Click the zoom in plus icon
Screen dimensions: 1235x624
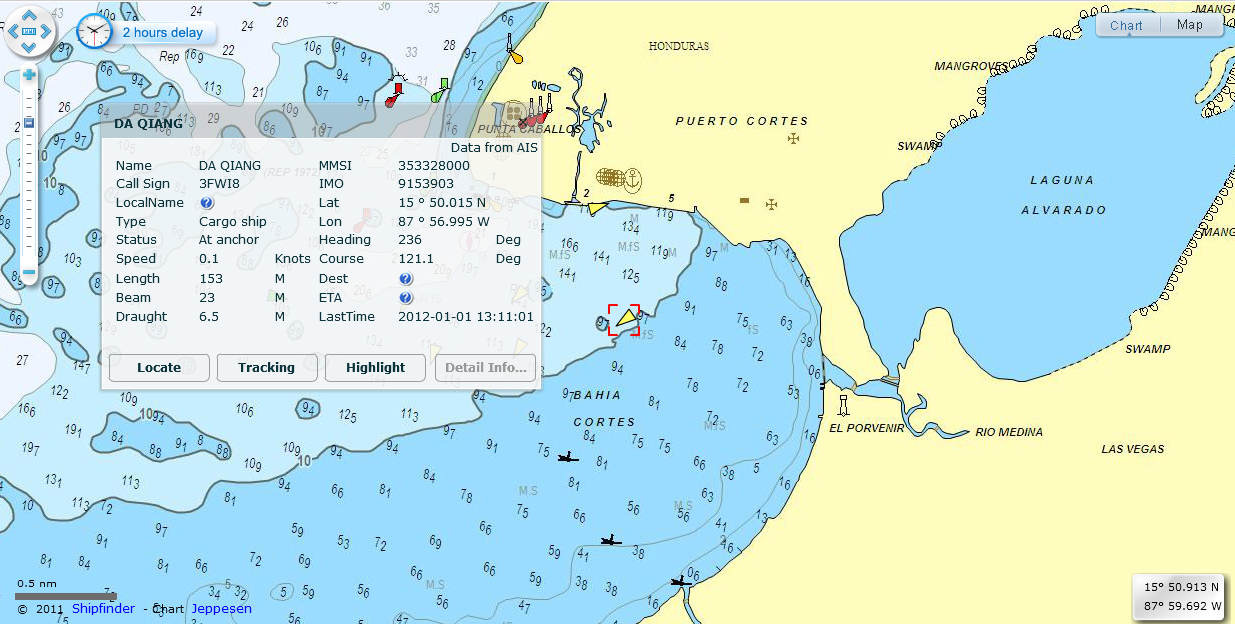(x=29, y=74)
